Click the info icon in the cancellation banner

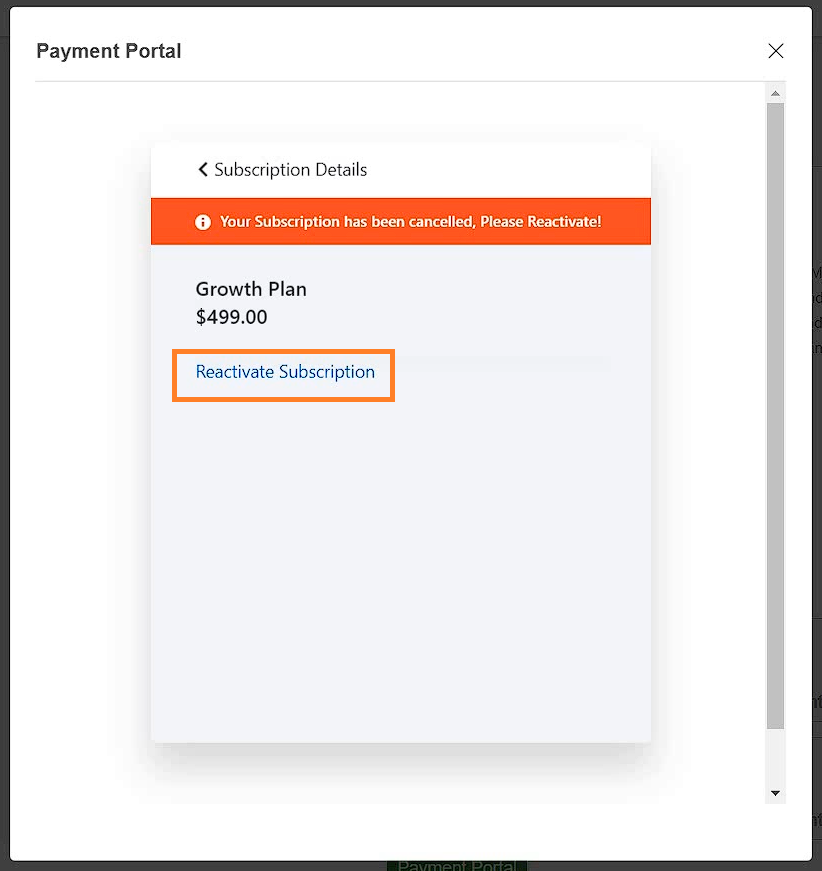point(203,222)
